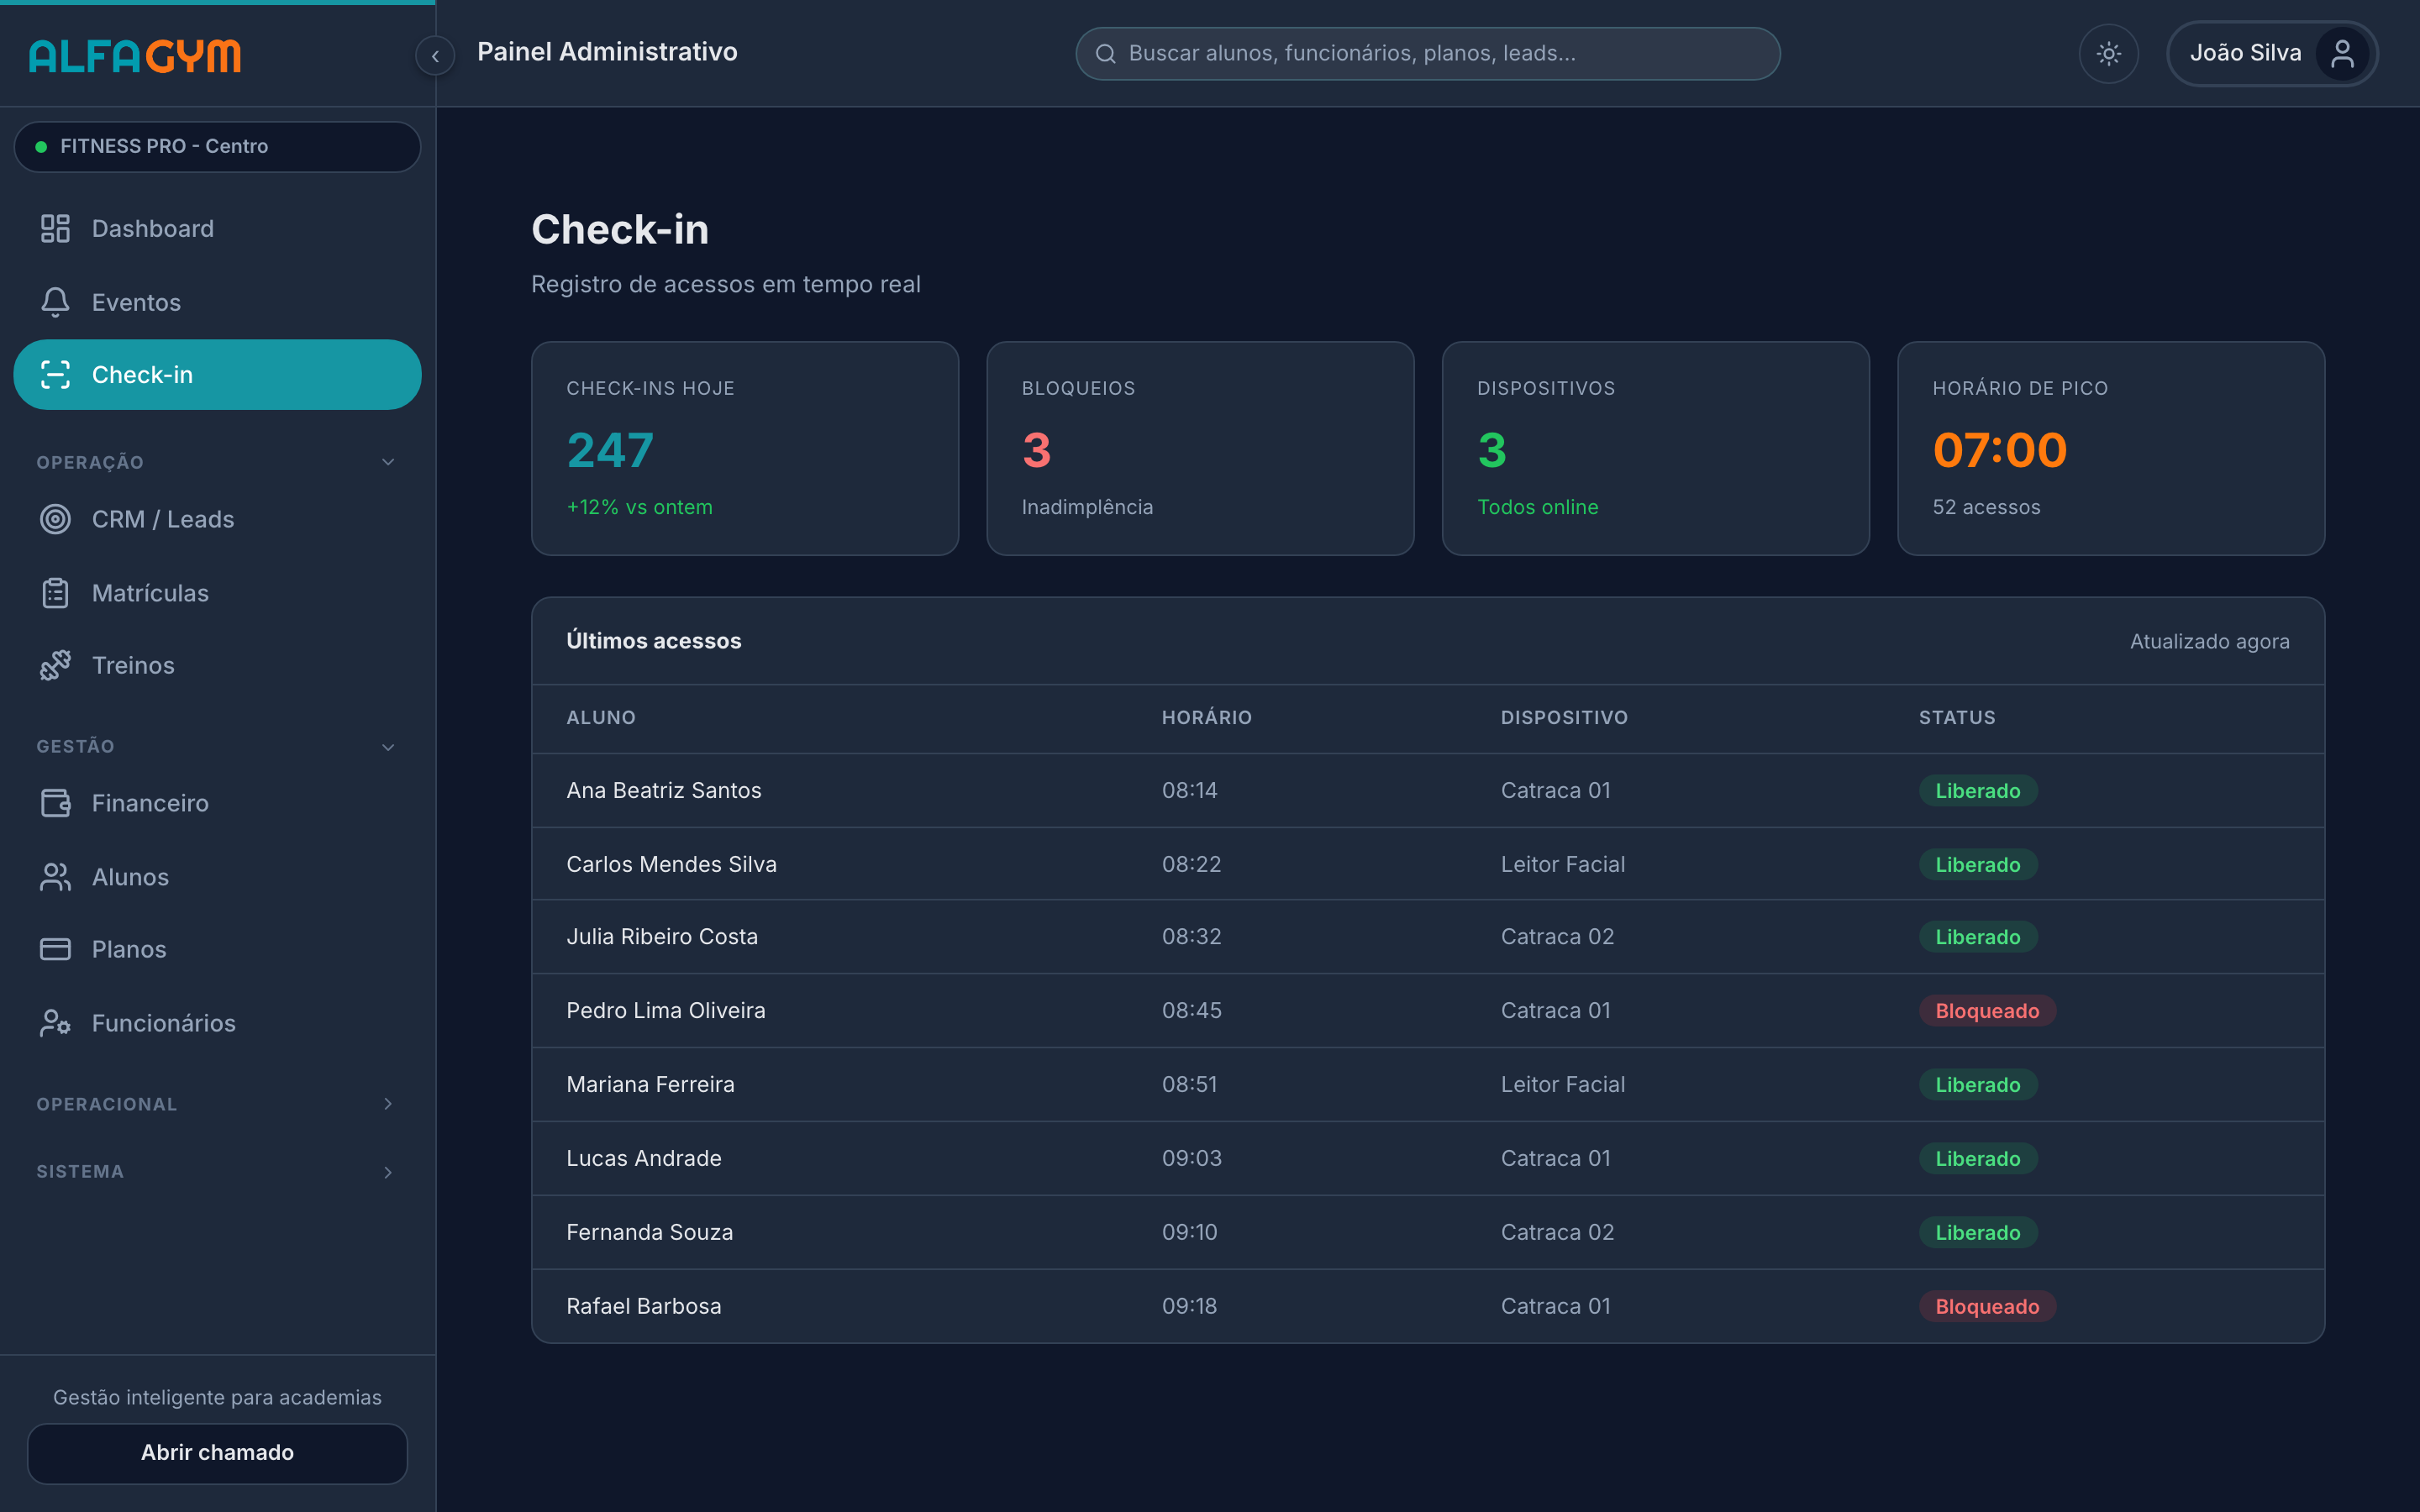Open the João Silva profile button
This screenshot has height=1512, width=2420.
(x=2272, y=53)
